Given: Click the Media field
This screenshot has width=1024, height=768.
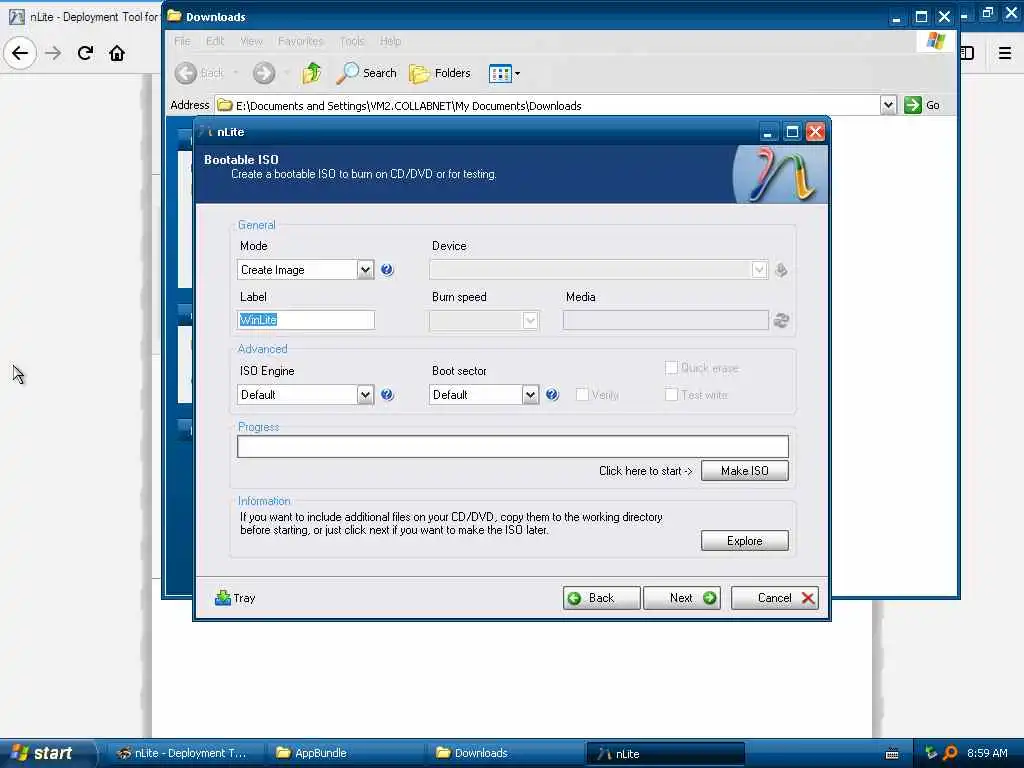Looking at the screenshot, I should [x=665, y=320].
